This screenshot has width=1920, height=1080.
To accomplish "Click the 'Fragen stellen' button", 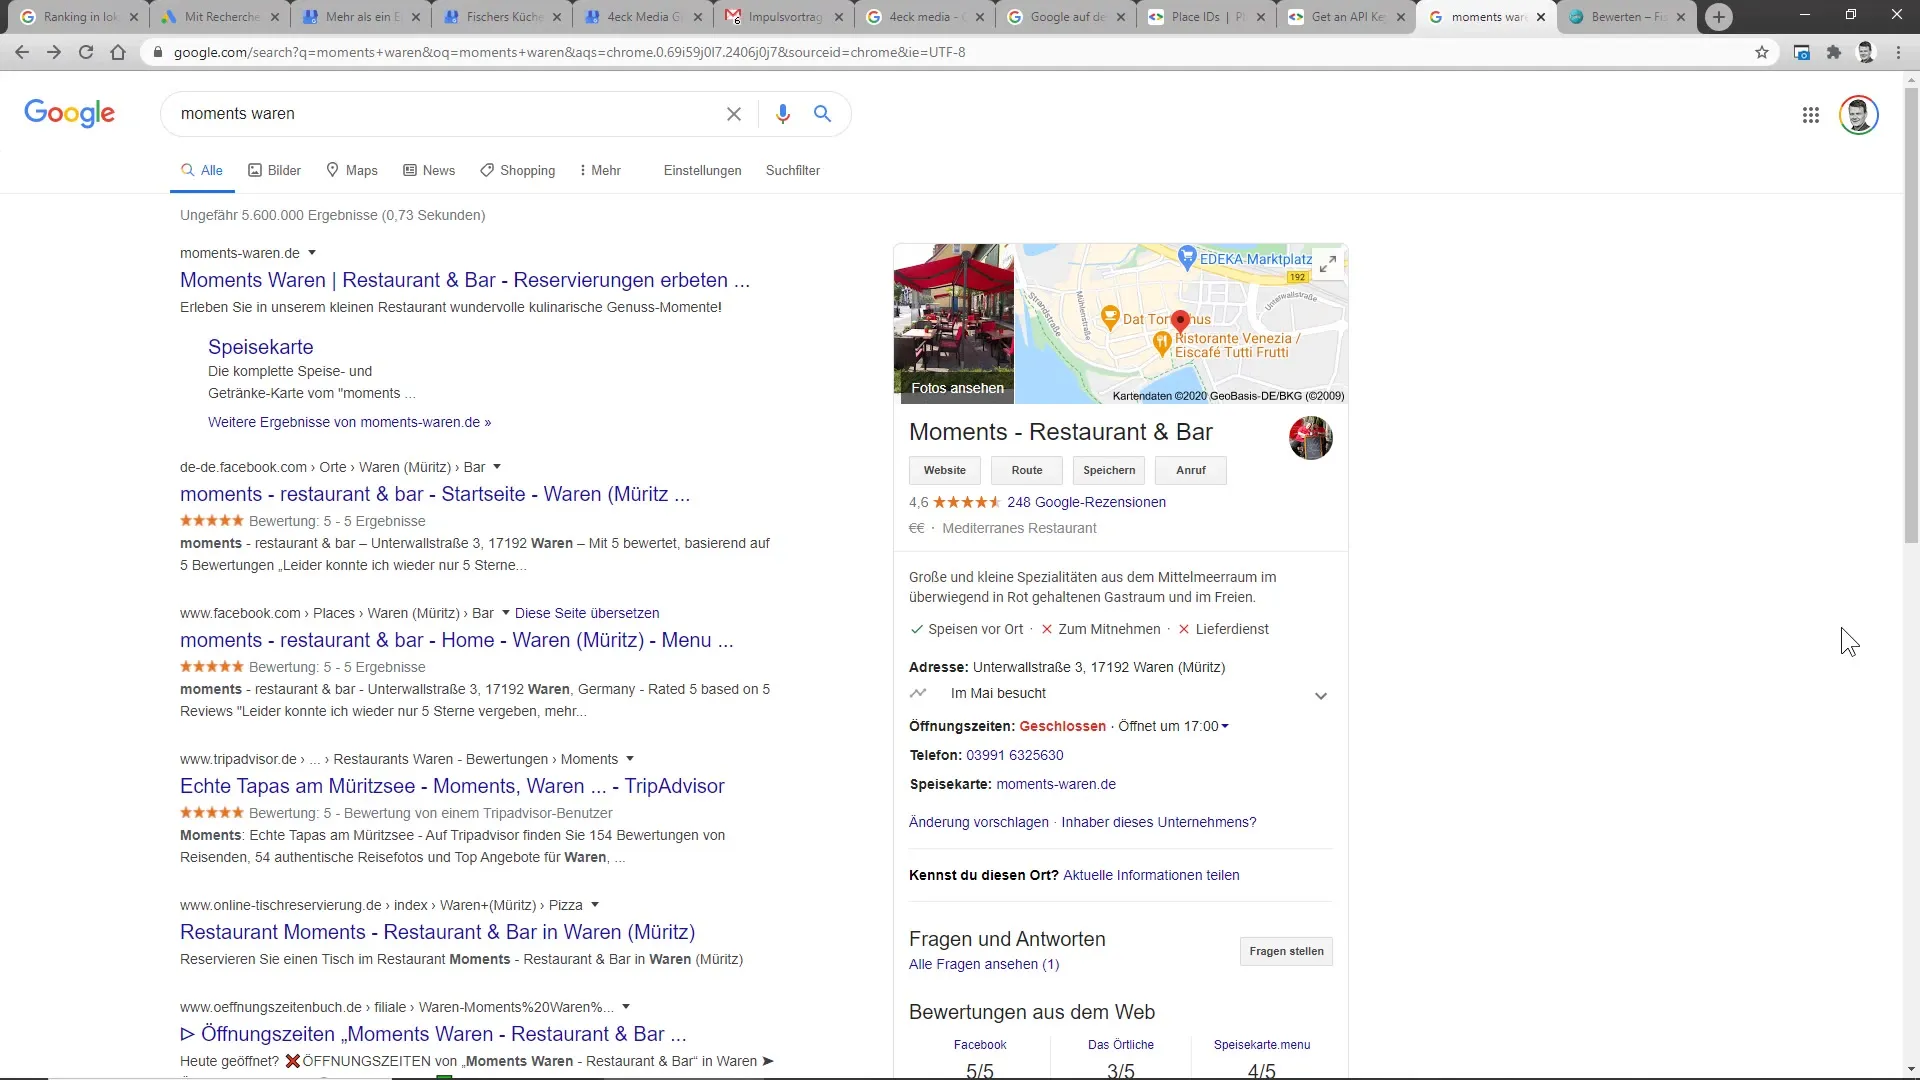I will [1286, 951].
